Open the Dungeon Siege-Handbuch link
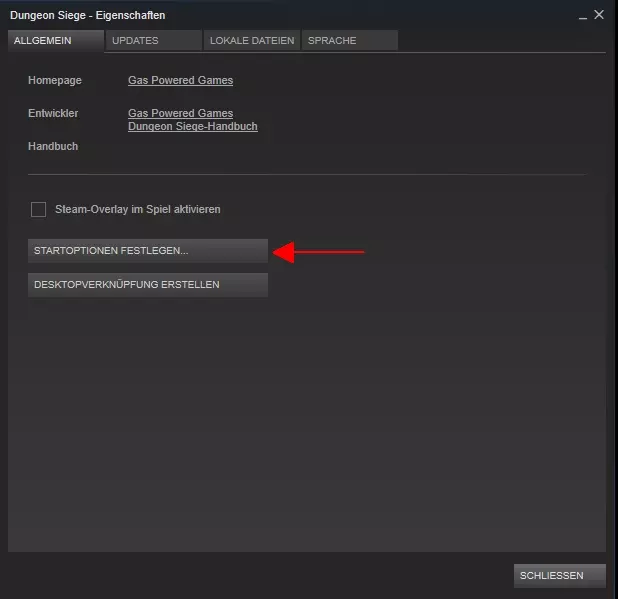This screenshot has height=599, width=618. click(x=193, y=126)
